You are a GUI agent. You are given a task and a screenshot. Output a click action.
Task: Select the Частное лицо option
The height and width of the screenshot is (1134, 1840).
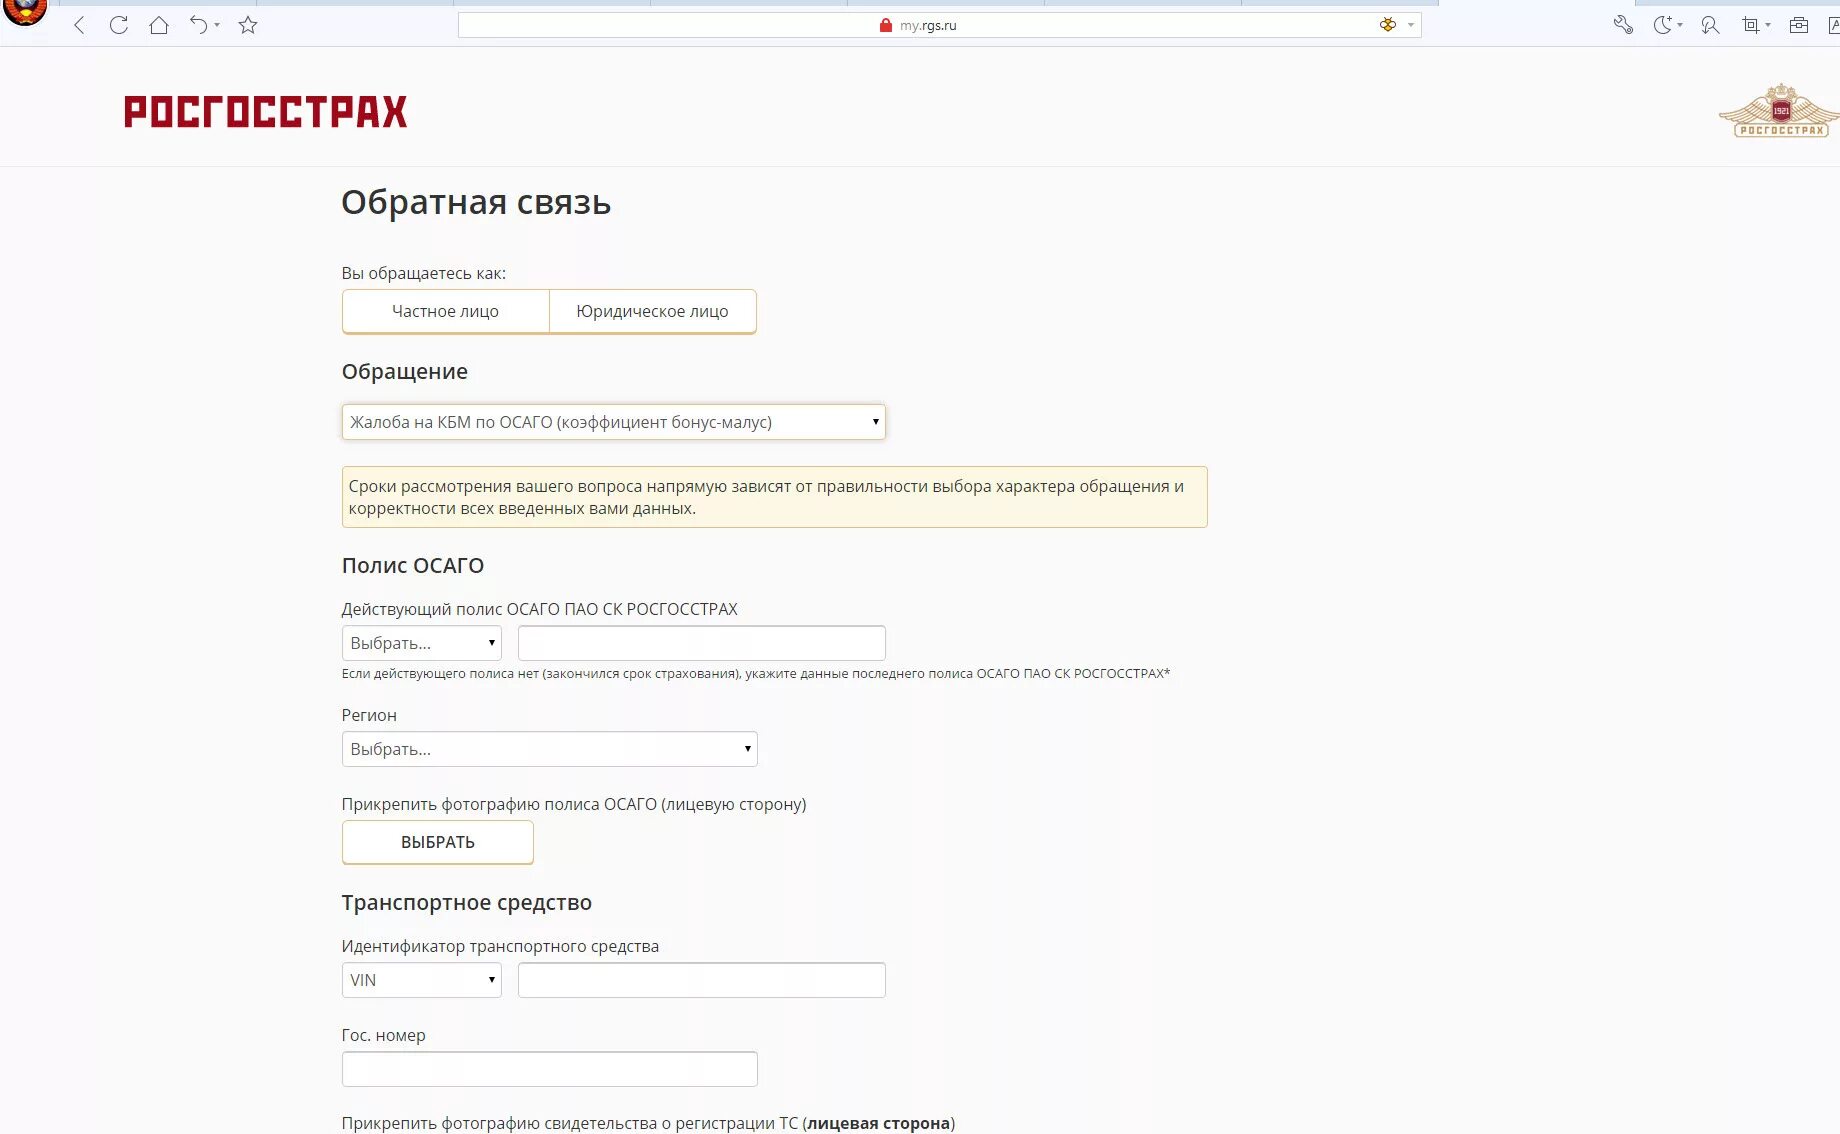click(445, 311)
